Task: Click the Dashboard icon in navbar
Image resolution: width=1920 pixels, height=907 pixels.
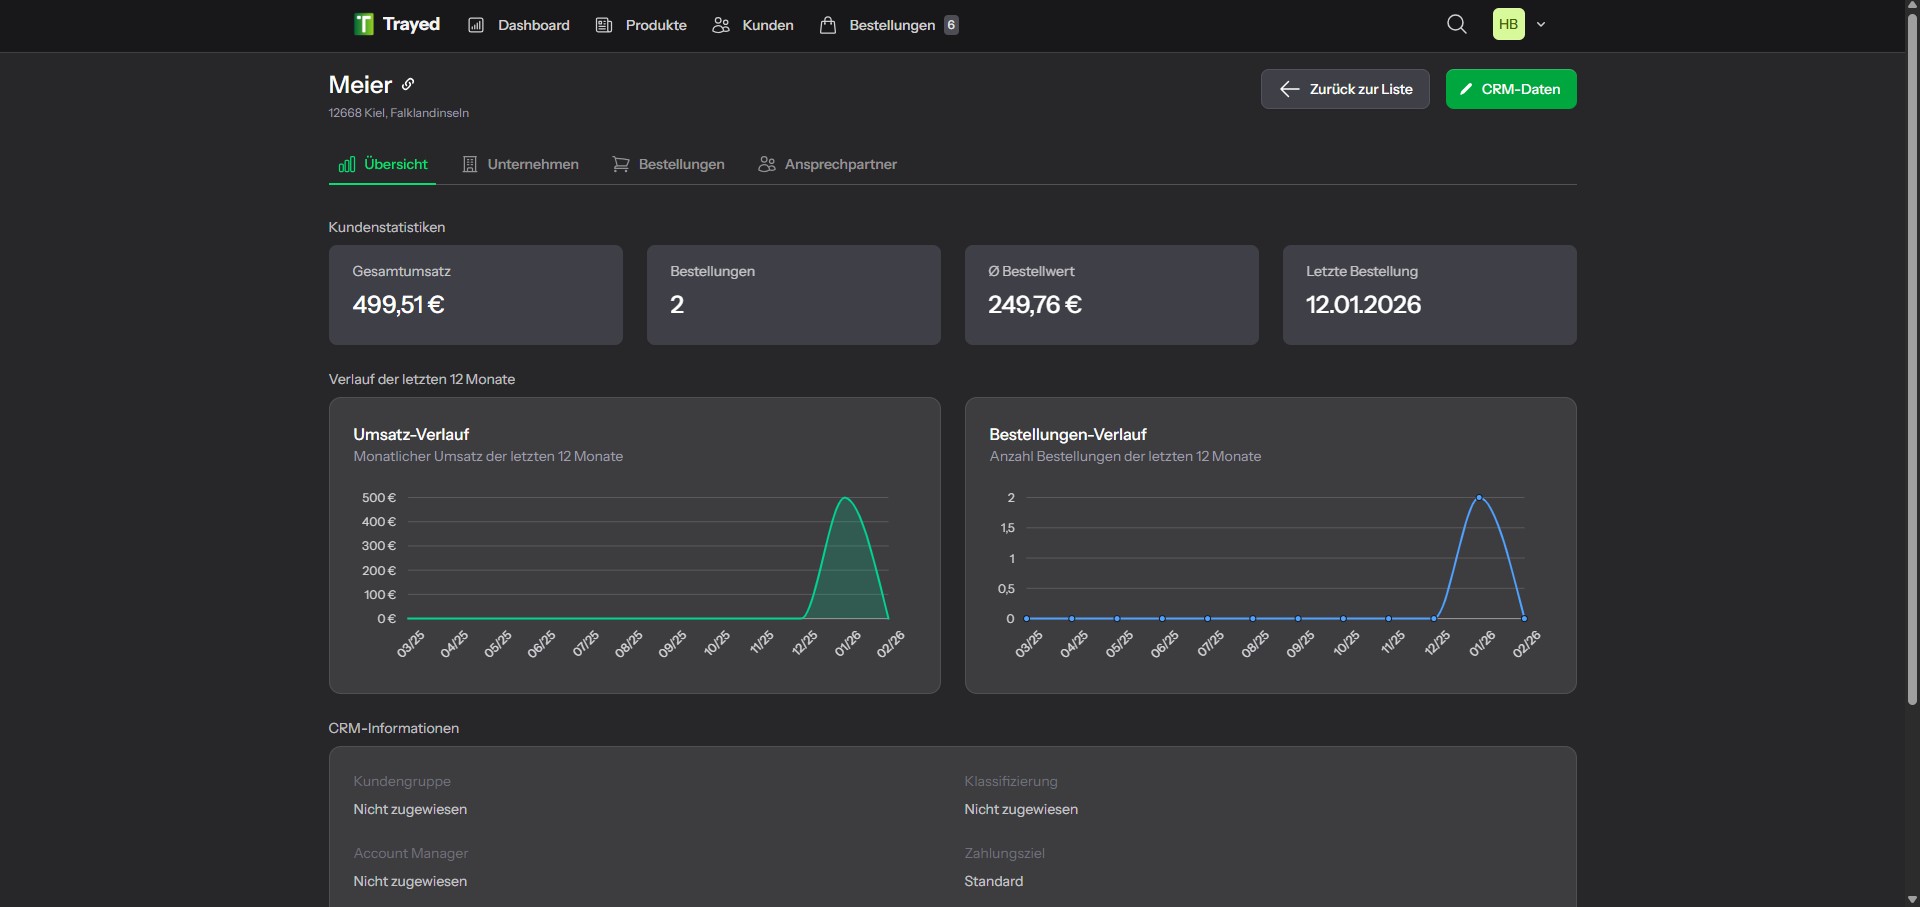Action: [476, 25]
